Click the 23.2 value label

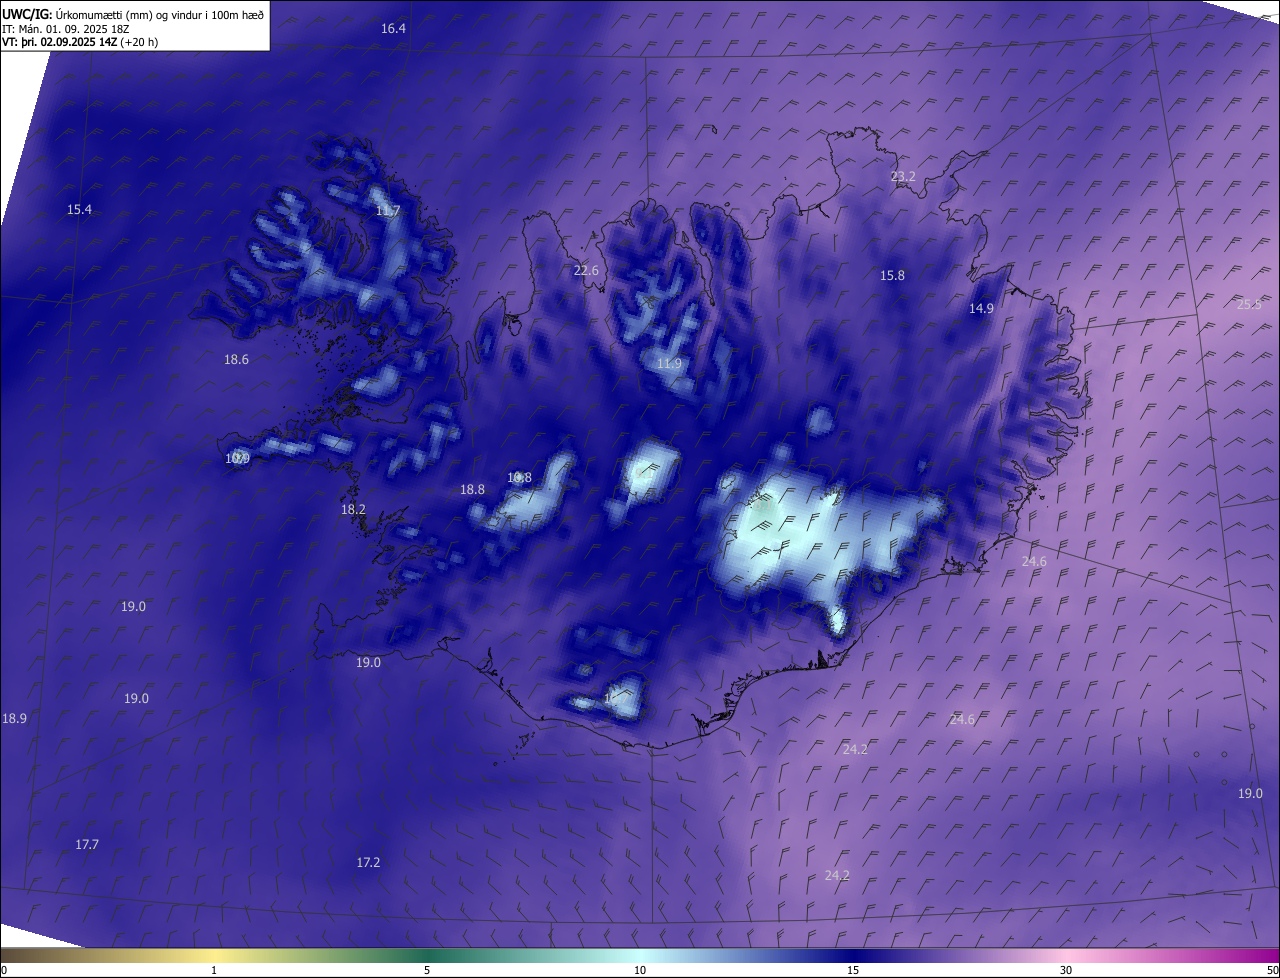point(903,177)
